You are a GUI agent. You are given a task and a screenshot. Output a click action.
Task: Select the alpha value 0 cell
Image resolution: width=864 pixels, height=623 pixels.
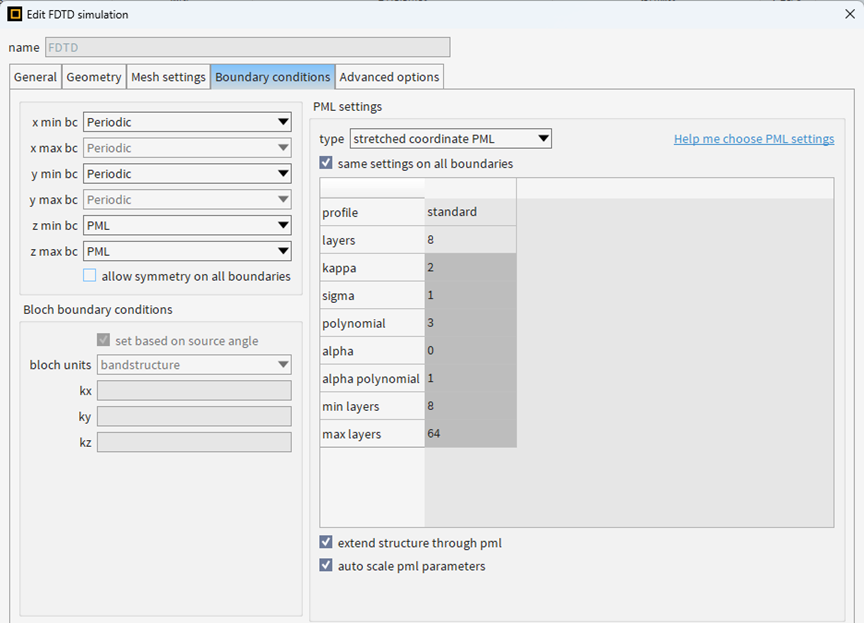point(471,350)
